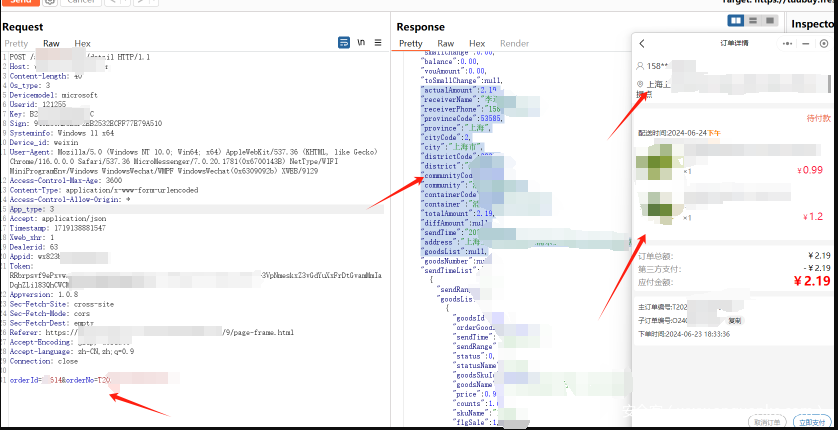
Task: Click back arrow in order detail window
Action: tap(642, 44)
